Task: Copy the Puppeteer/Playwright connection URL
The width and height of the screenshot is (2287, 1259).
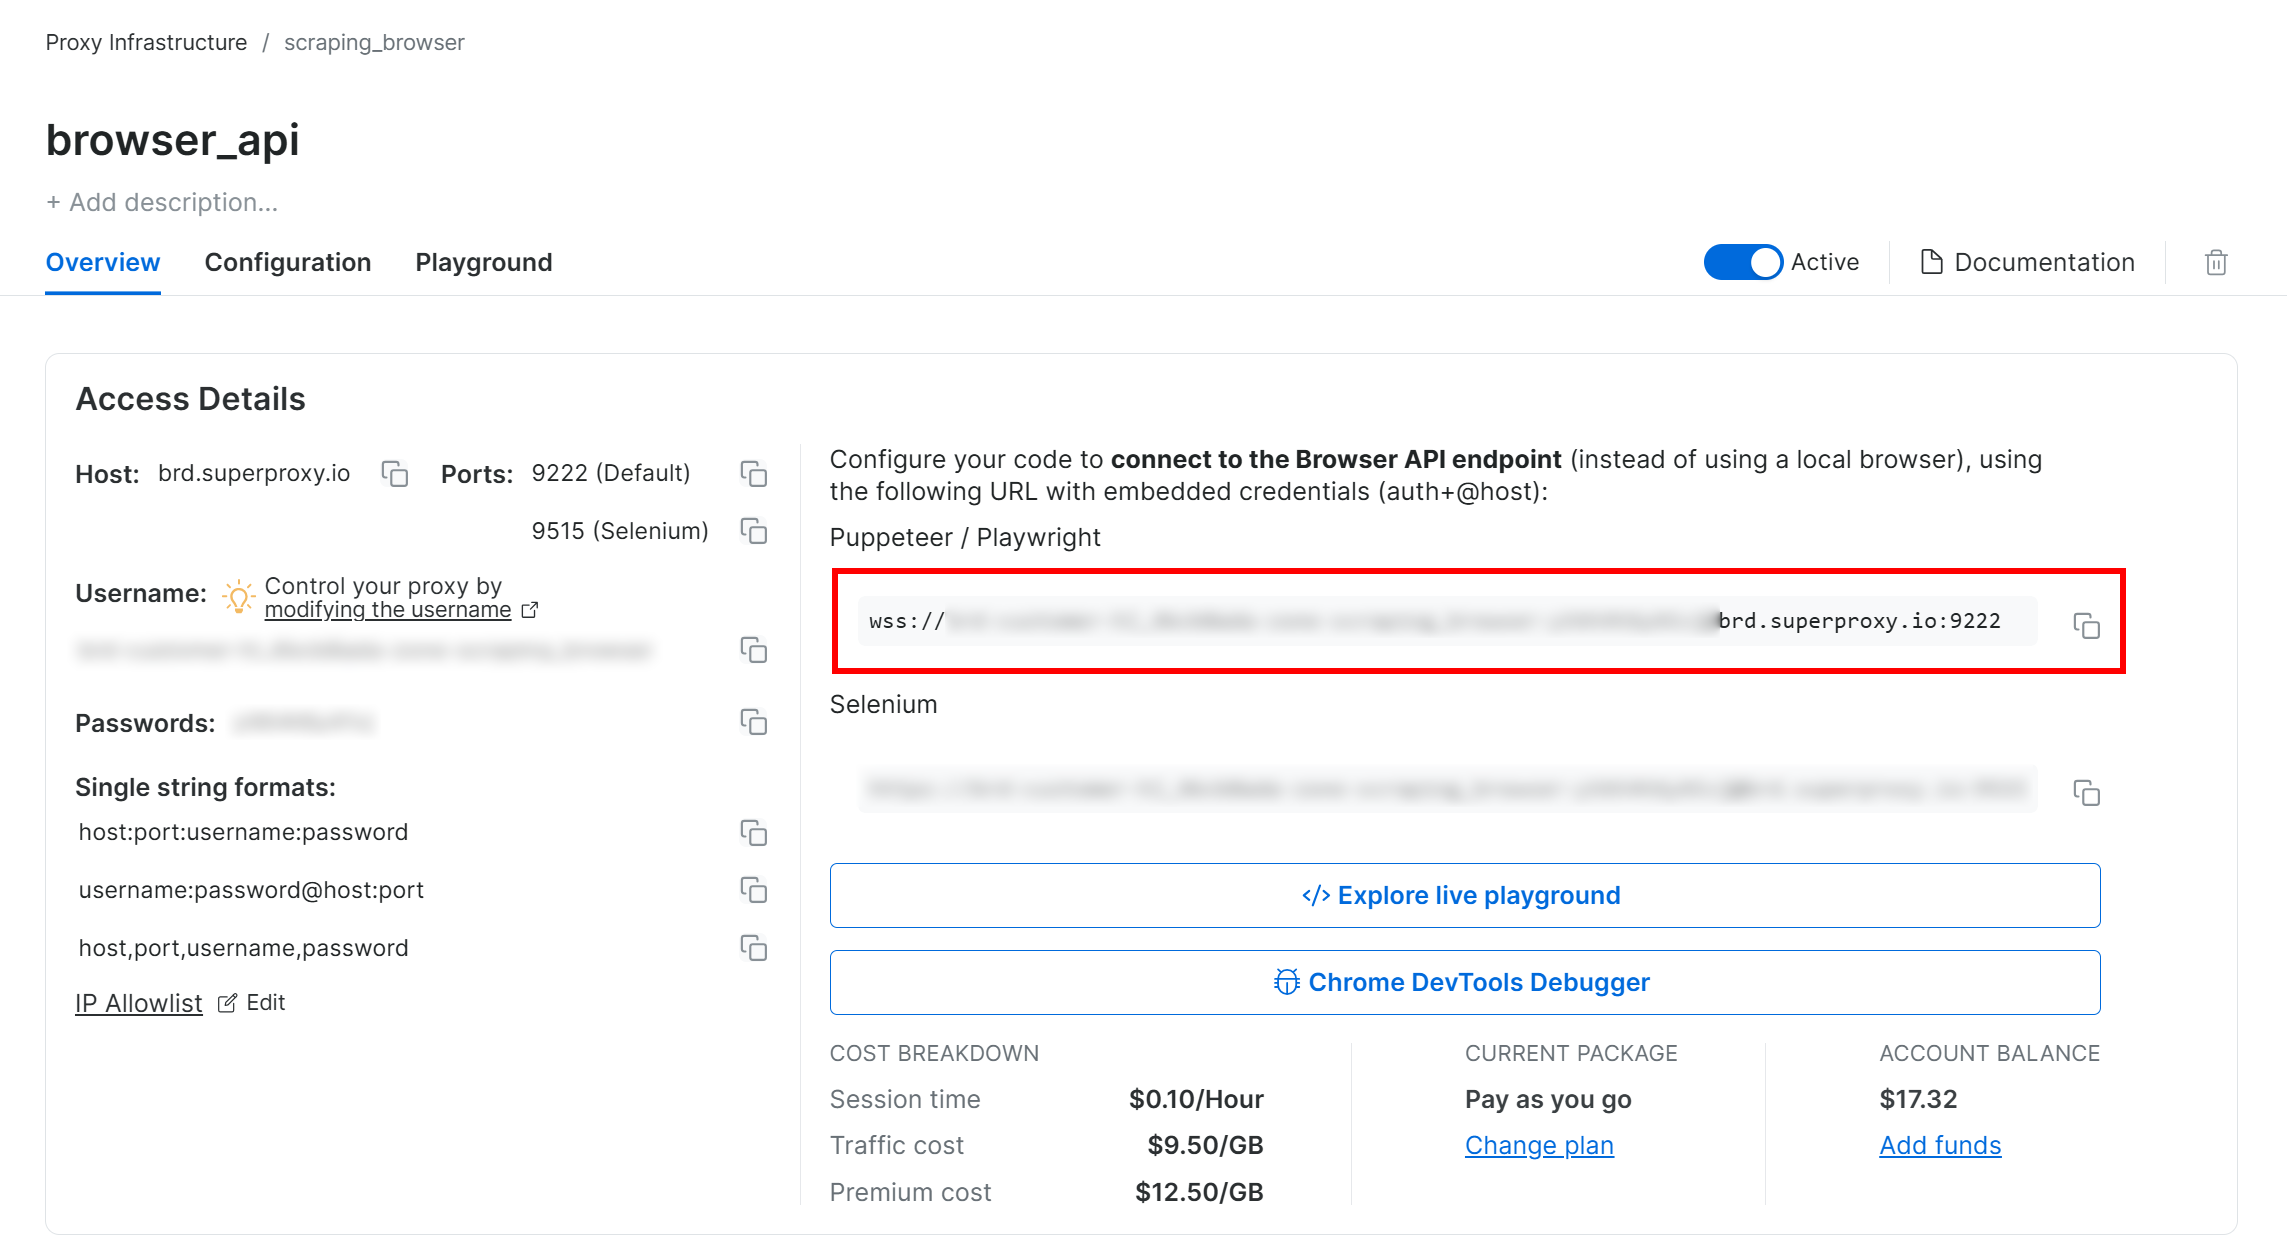Action: [x=2089, y=625]
